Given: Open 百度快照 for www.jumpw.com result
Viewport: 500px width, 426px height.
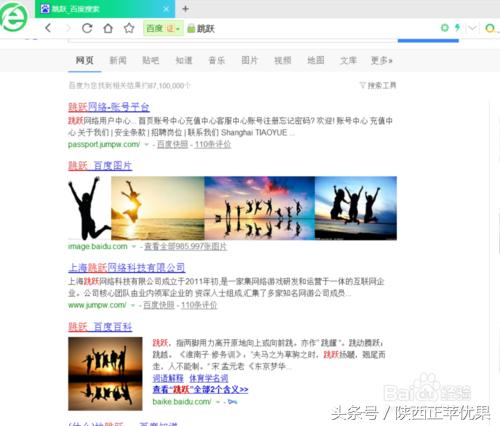Looking at the screenshot, I should pos(159,305).
